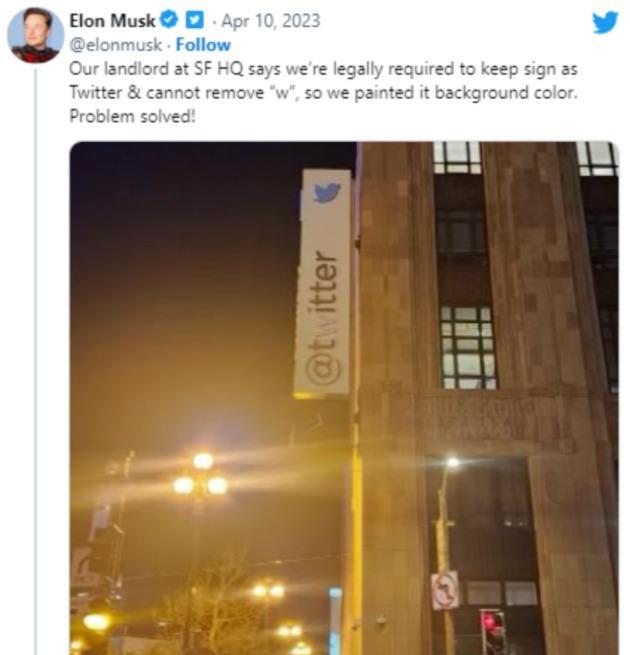Image resolution: width=630 pixels, height=655 pixels.
Task: Click the "Problem solved!" text
Action: pos(132,116)
